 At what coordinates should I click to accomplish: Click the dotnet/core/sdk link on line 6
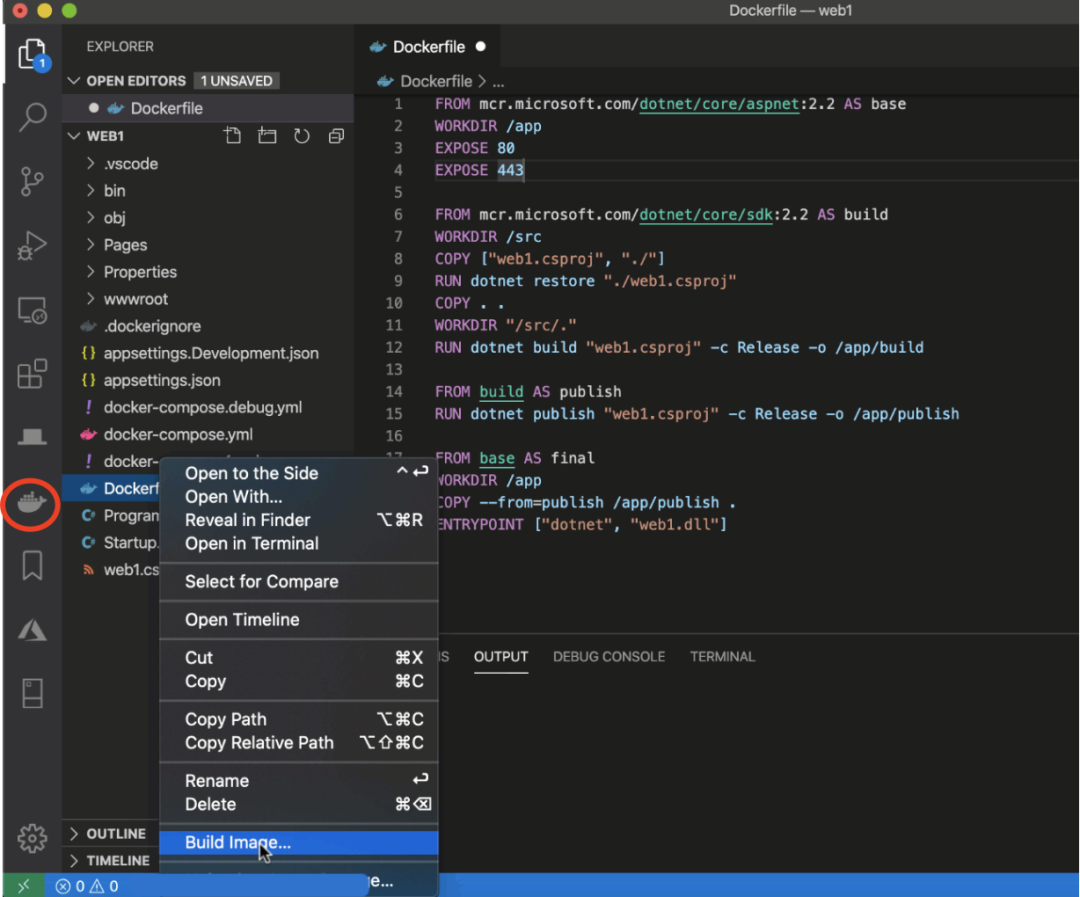click(x=706, y=214)
